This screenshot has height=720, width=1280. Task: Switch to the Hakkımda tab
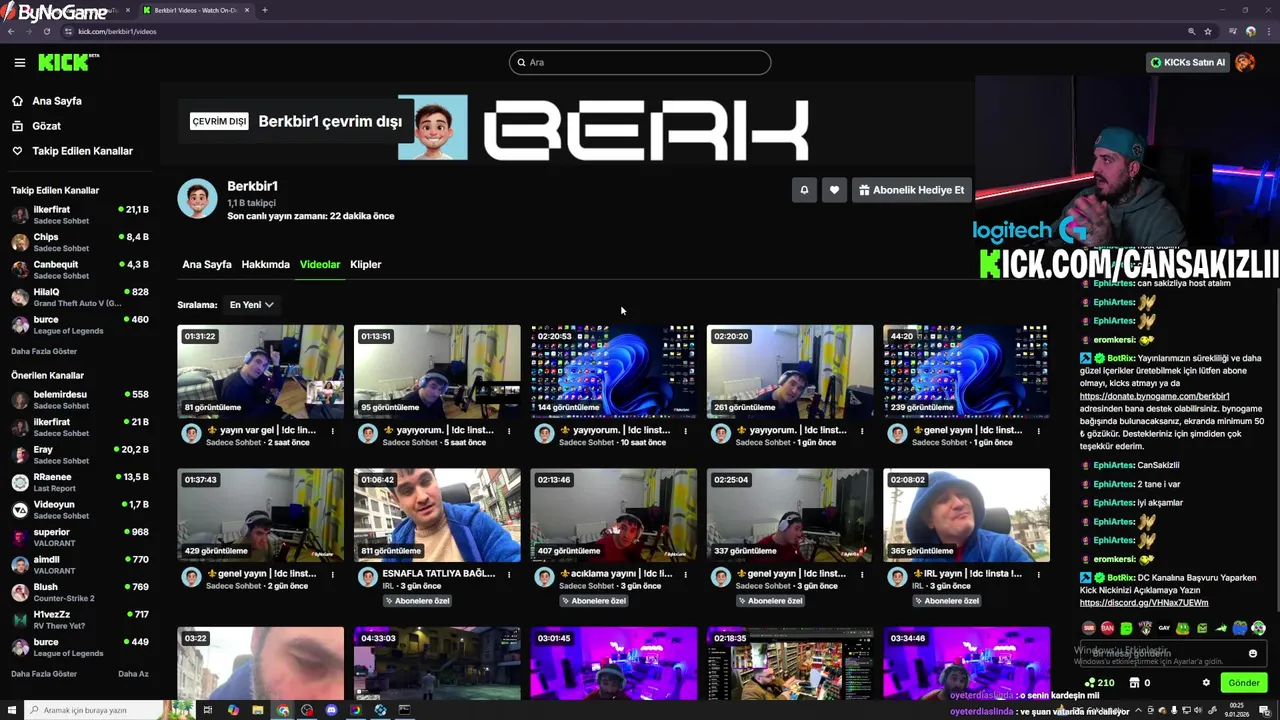pyautogui.click(x=266, y=264)
